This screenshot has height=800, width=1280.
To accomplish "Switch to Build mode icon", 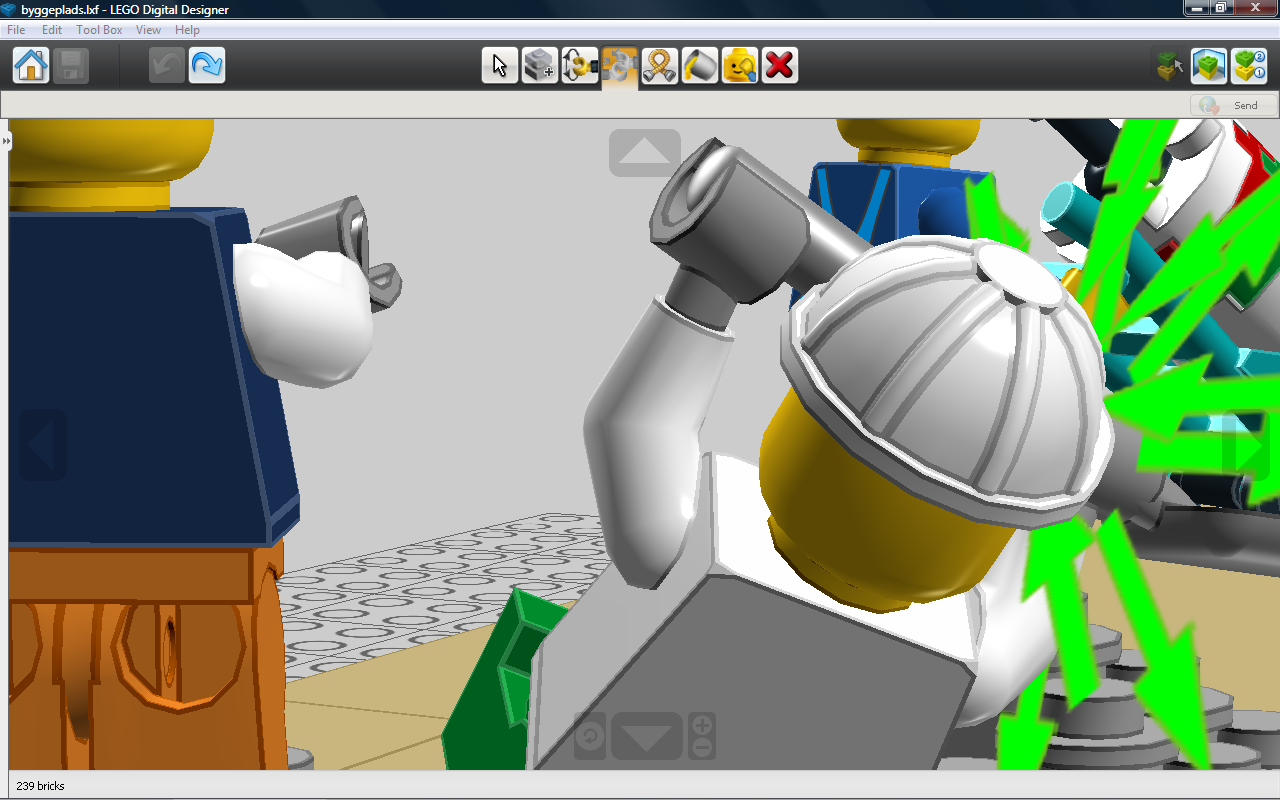I will pos(1169,66).
